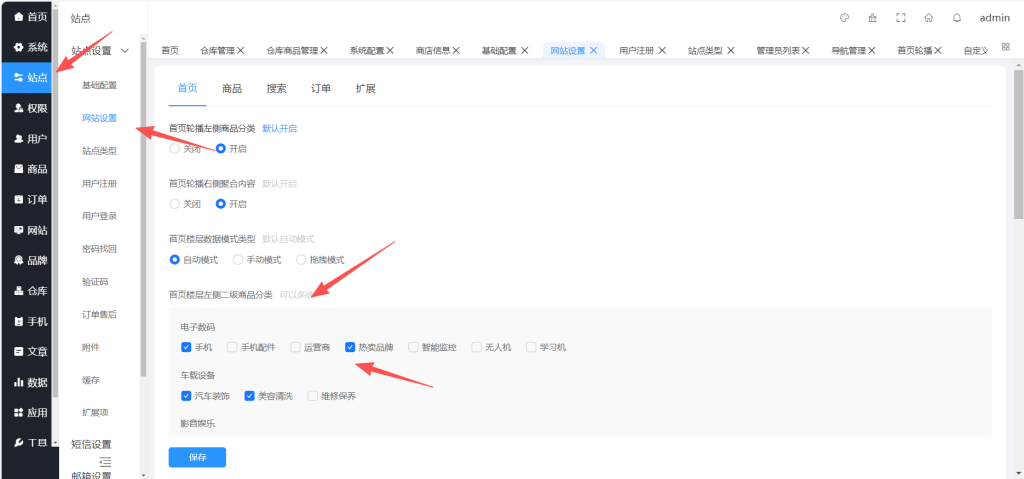The height and width of the screenshot is (479, 1024).
Task: Check the 维修保养 checkbox
Action: (312, 395)
